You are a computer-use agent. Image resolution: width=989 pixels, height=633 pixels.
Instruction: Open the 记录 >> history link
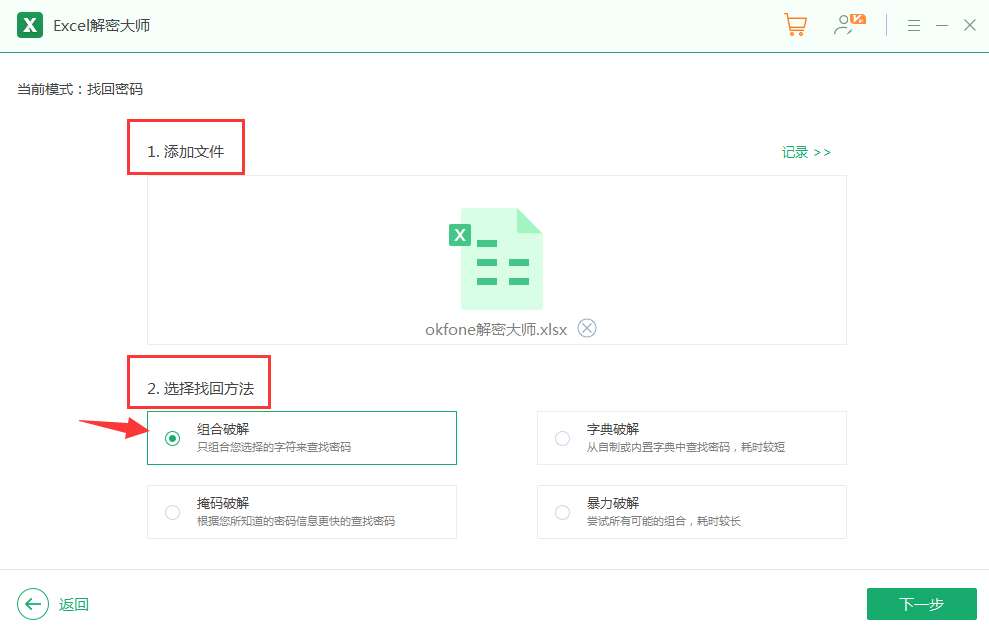tap(806, 153)
